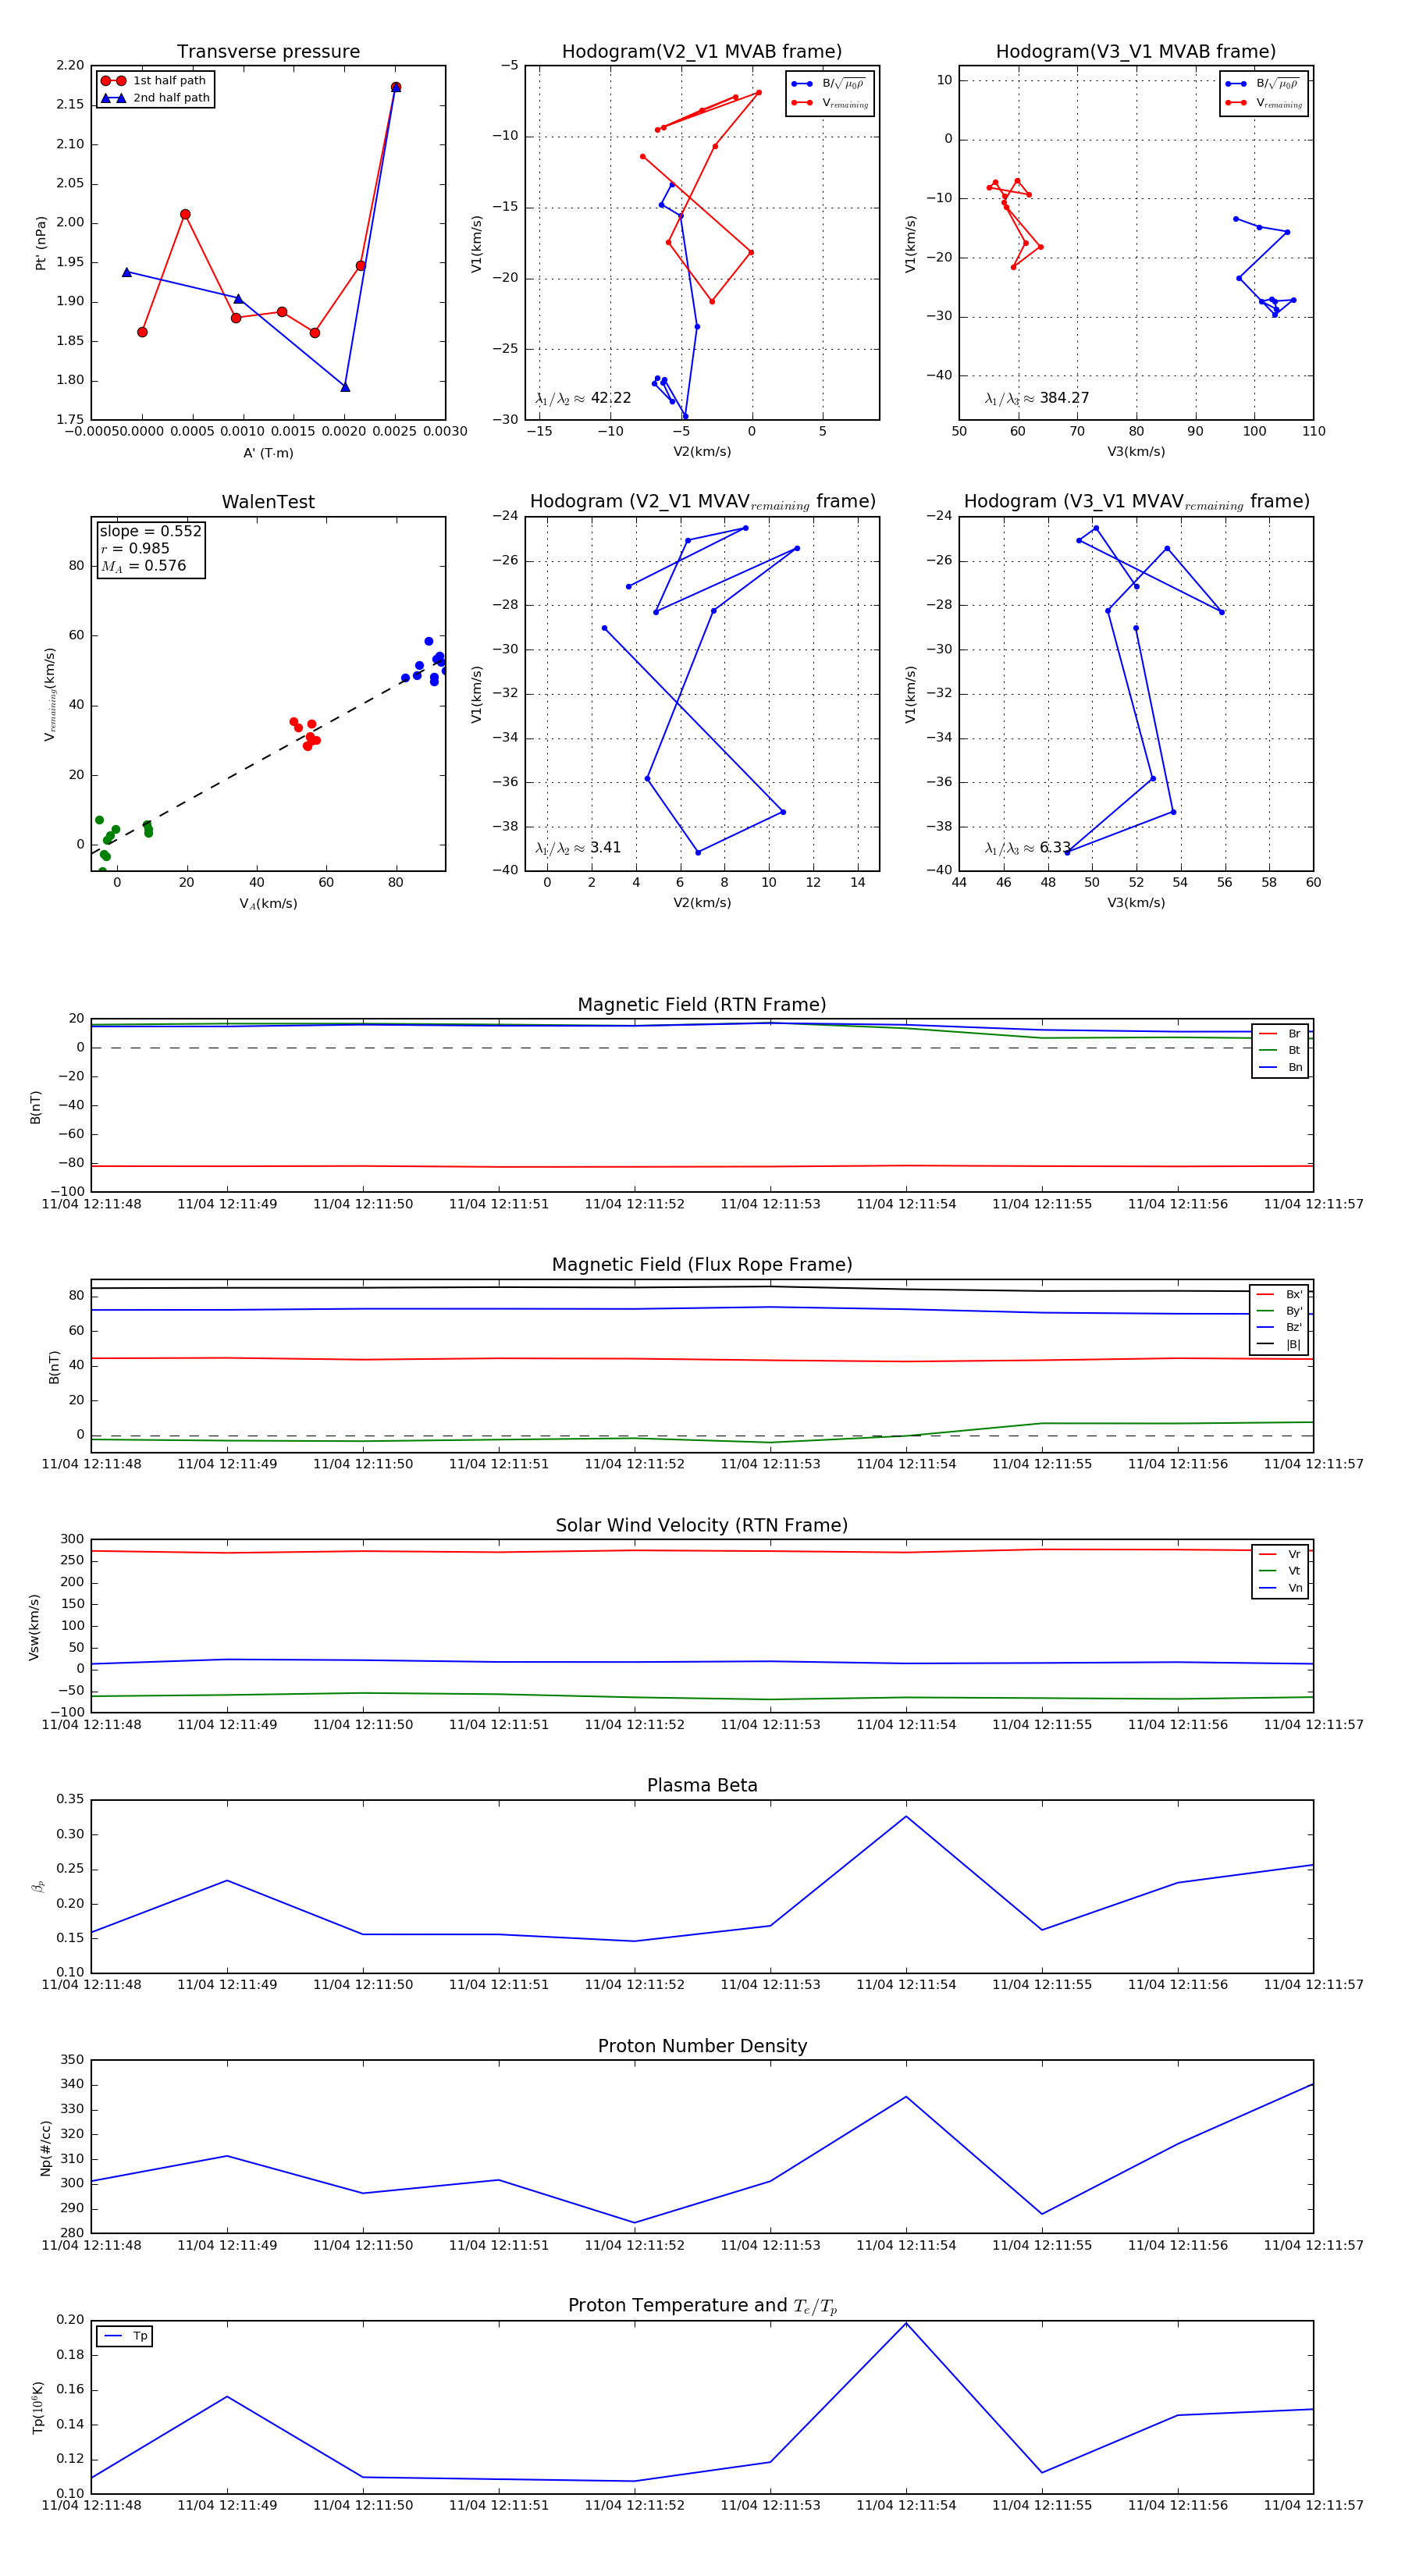Viewport: 1405px width, 2576px height.
Task: Click the "Transverse pressure" plot title
Action: (x=268, y=52)
